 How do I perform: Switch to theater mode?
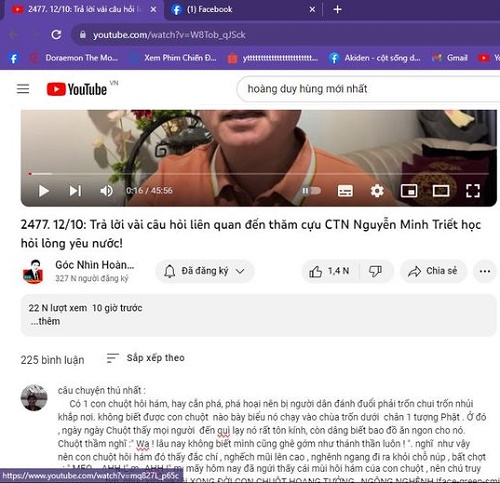[441, 191]
